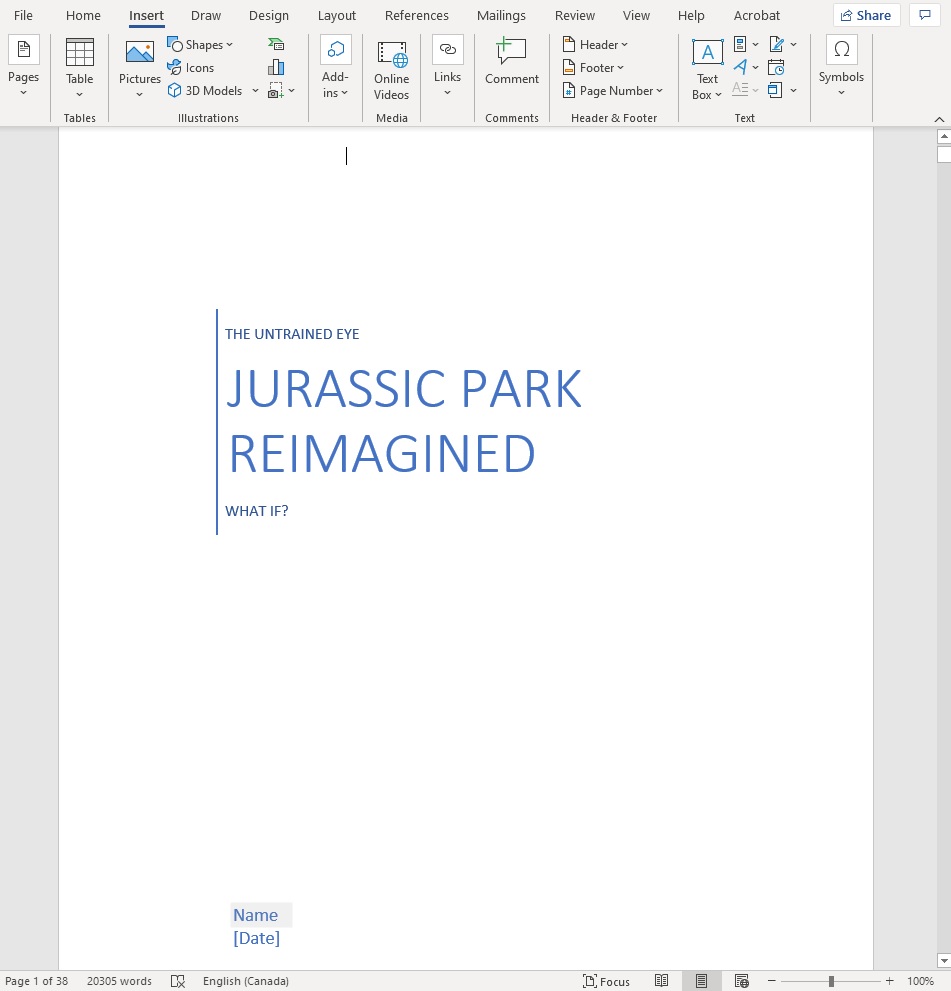Image resolution: width=951 pixels, height=991 pixels.
Task: Open the word count statistics
Action: click(x=119, y=981)
